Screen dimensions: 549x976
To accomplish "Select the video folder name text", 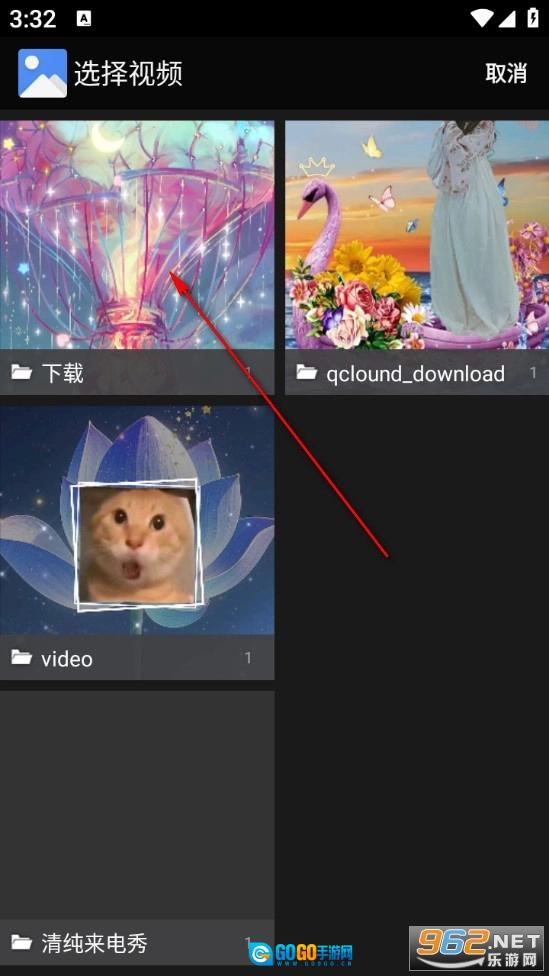I will 67,659.
